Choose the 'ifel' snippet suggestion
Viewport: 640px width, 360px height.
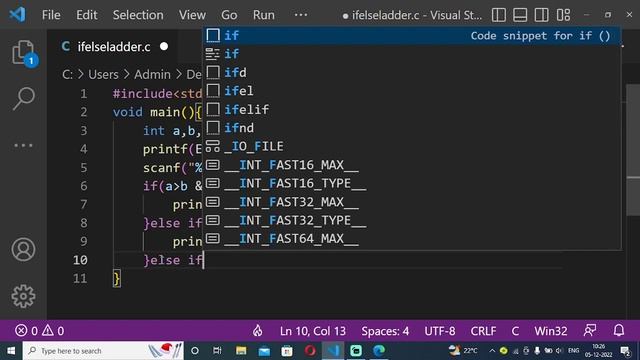coord(412,91)
